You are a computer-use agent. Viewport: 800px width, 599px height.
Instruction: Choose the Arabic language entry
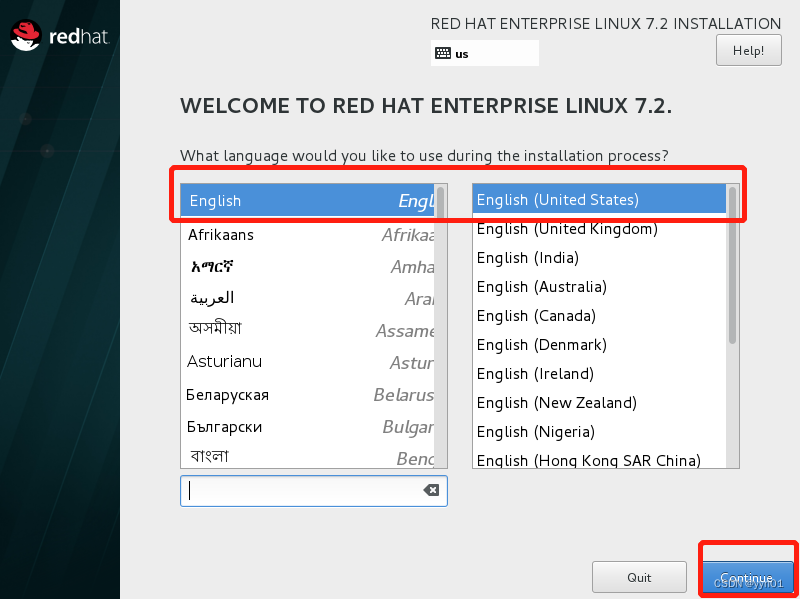pyautogui.click(x=300, y=297)
